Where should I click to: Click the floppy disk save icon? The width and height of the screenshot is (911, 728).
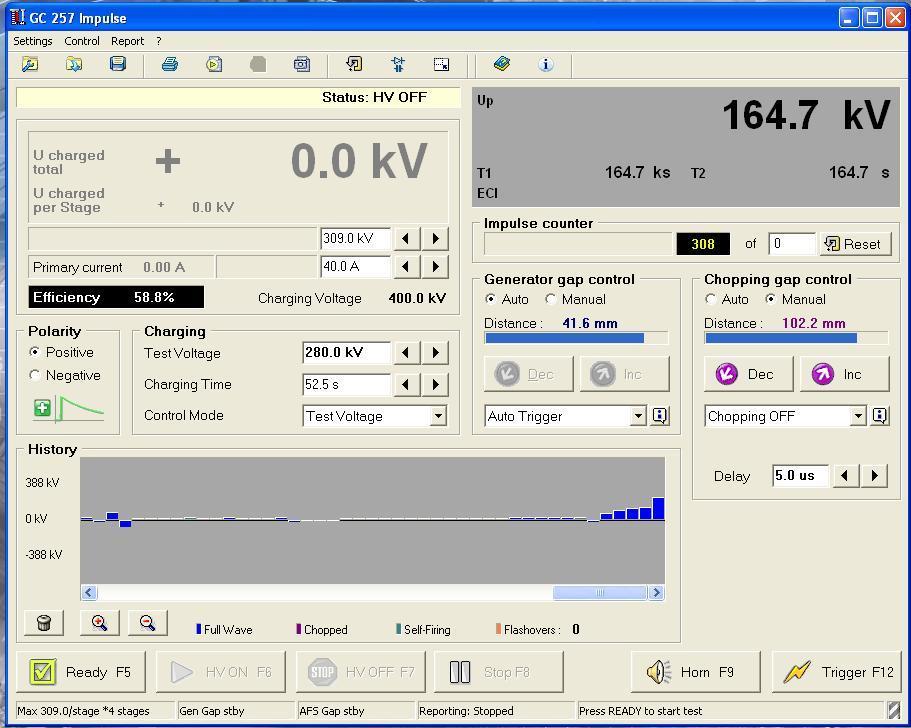[118, 64]
